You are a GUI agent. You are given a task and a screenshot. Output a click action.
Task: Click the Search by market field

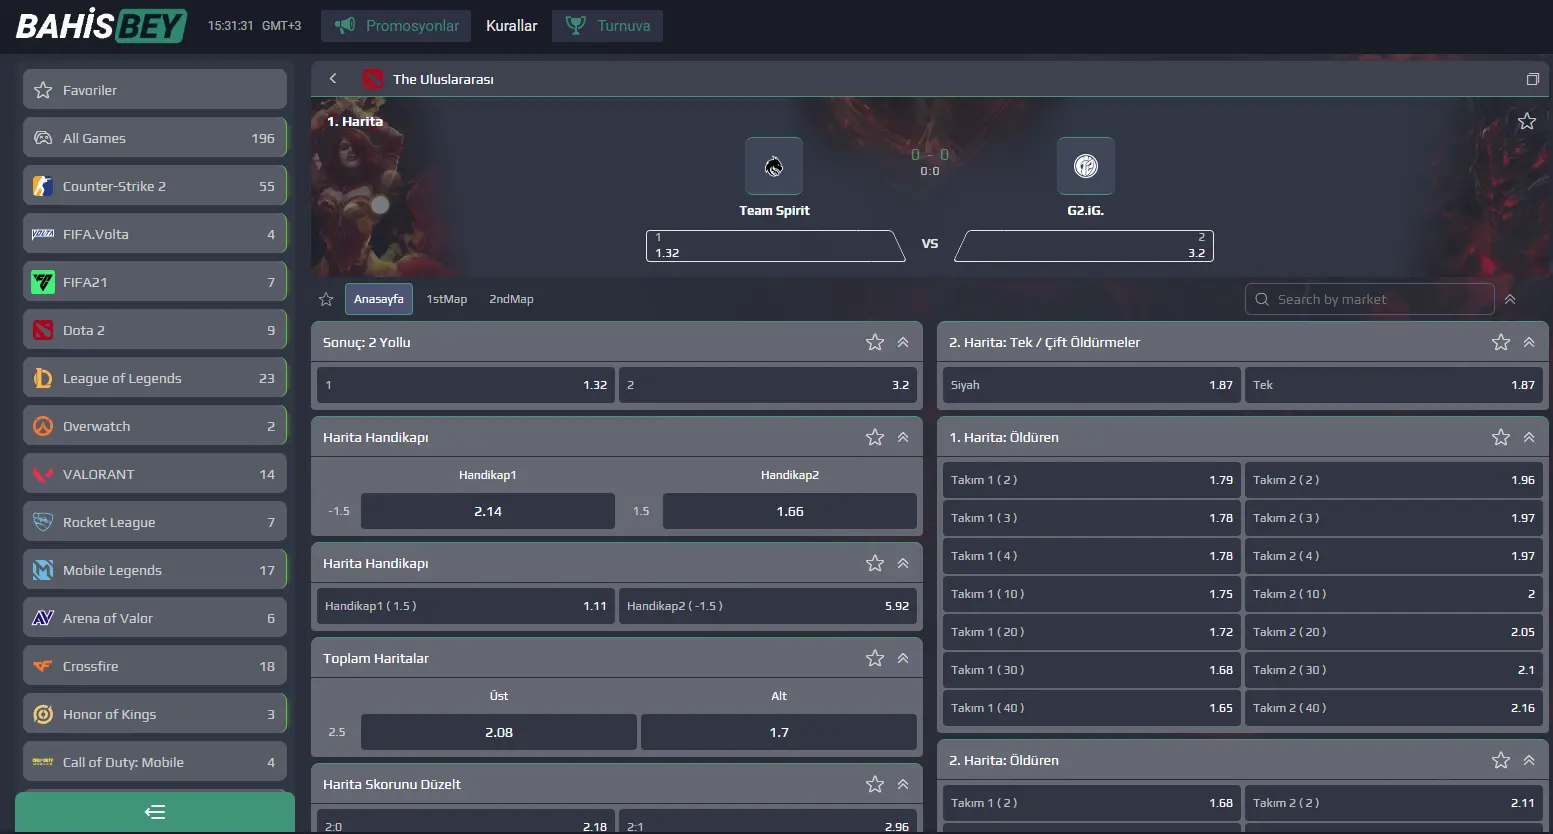[1370, 299]
